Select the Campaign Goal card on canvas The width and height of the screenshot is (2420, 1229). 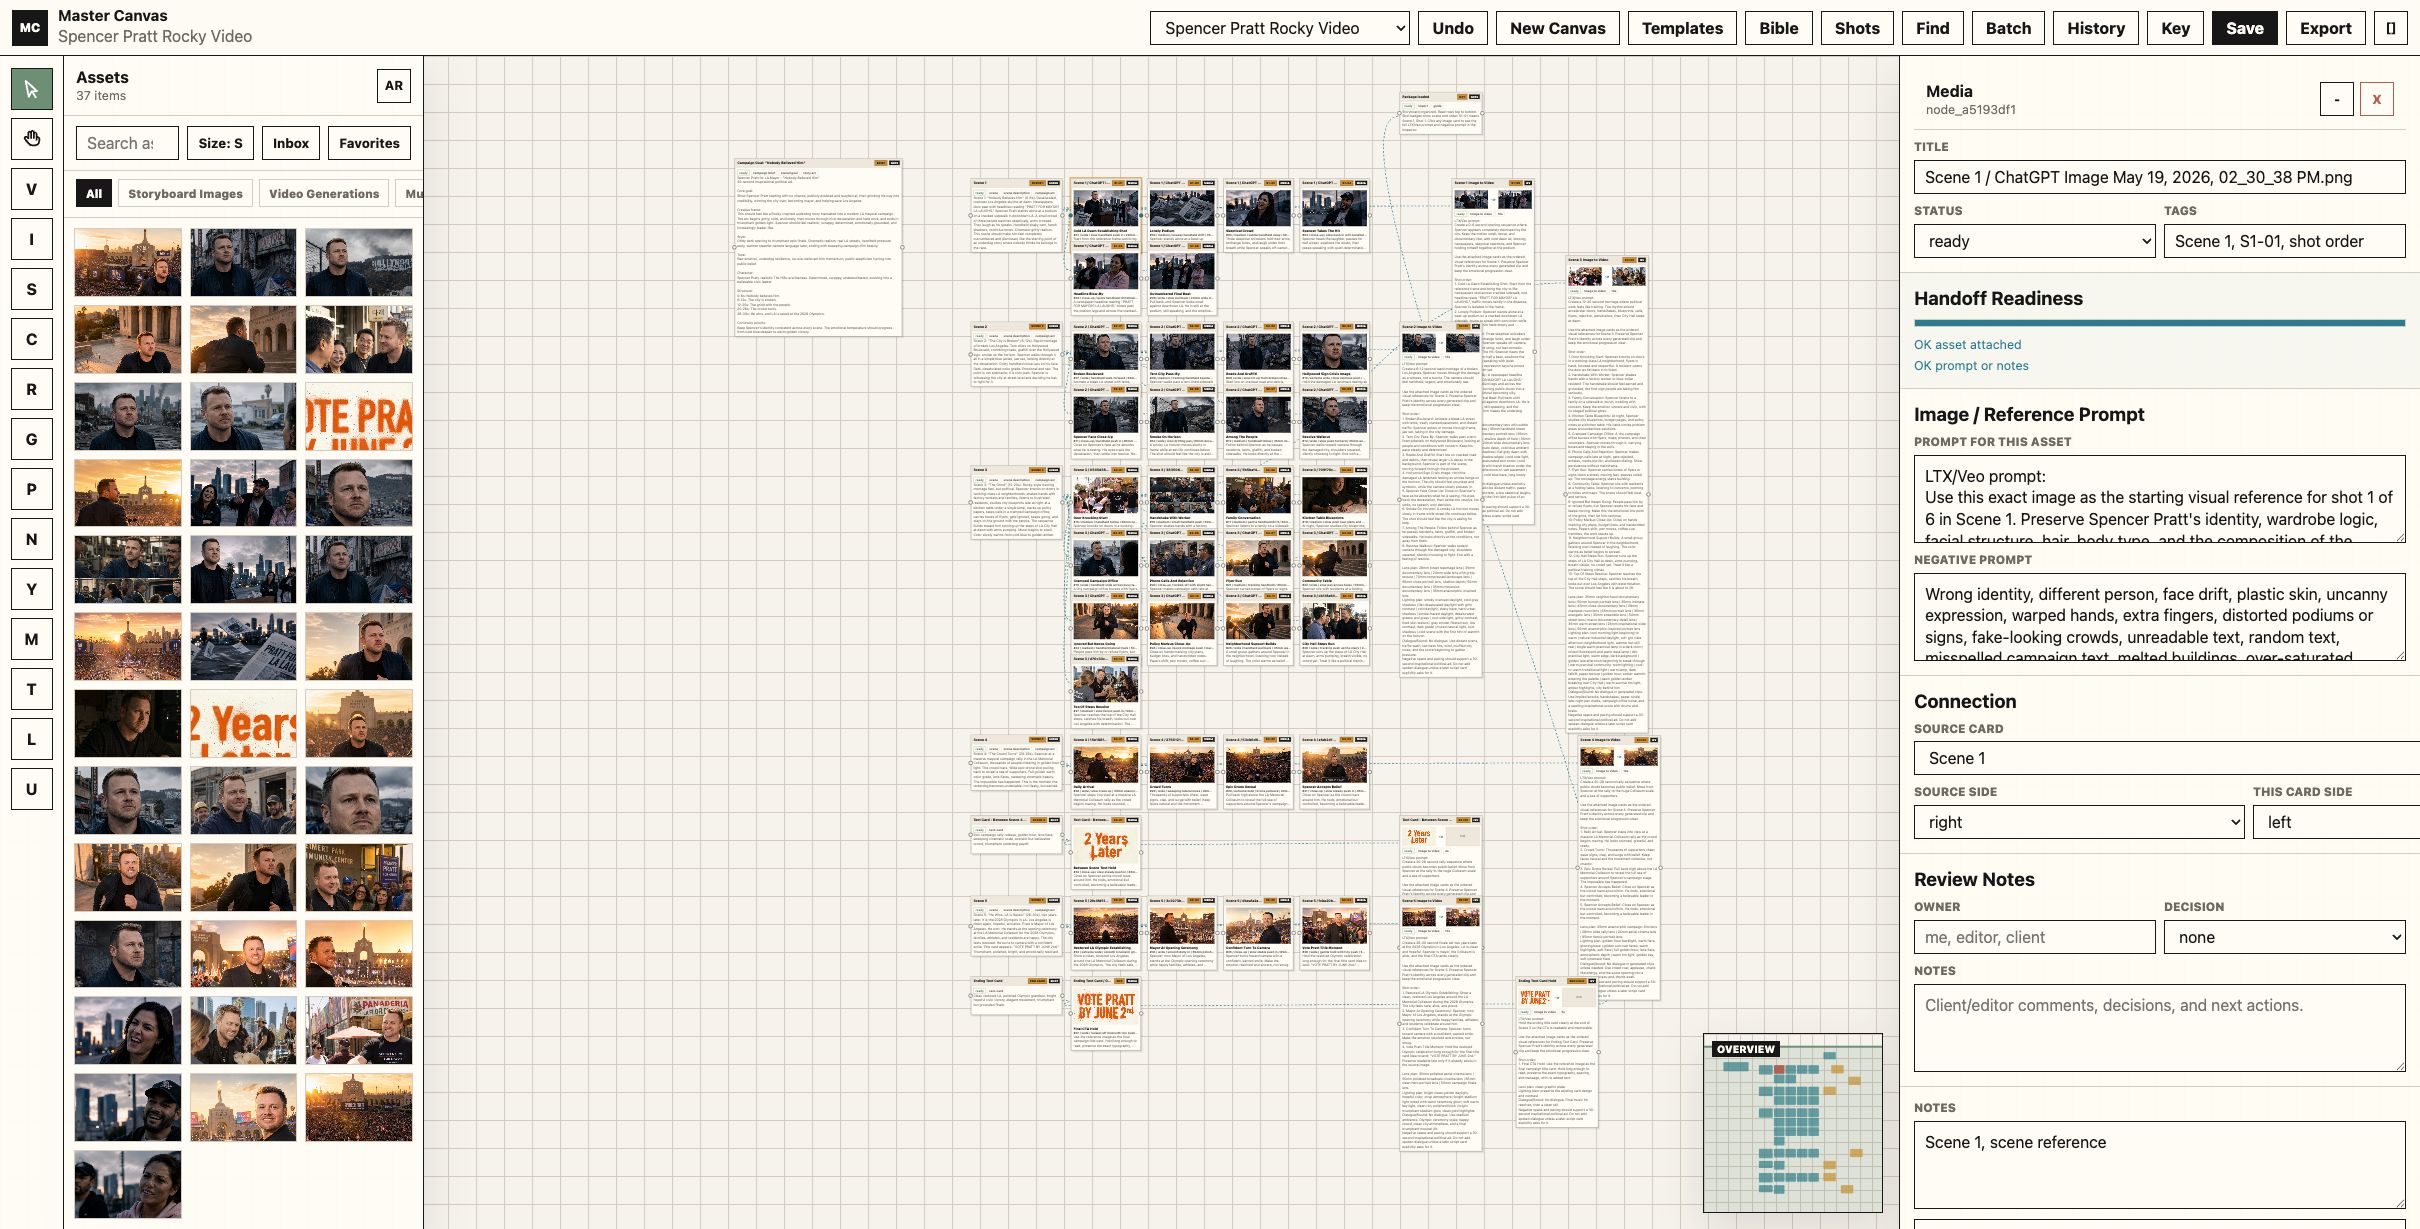point(818,247)
